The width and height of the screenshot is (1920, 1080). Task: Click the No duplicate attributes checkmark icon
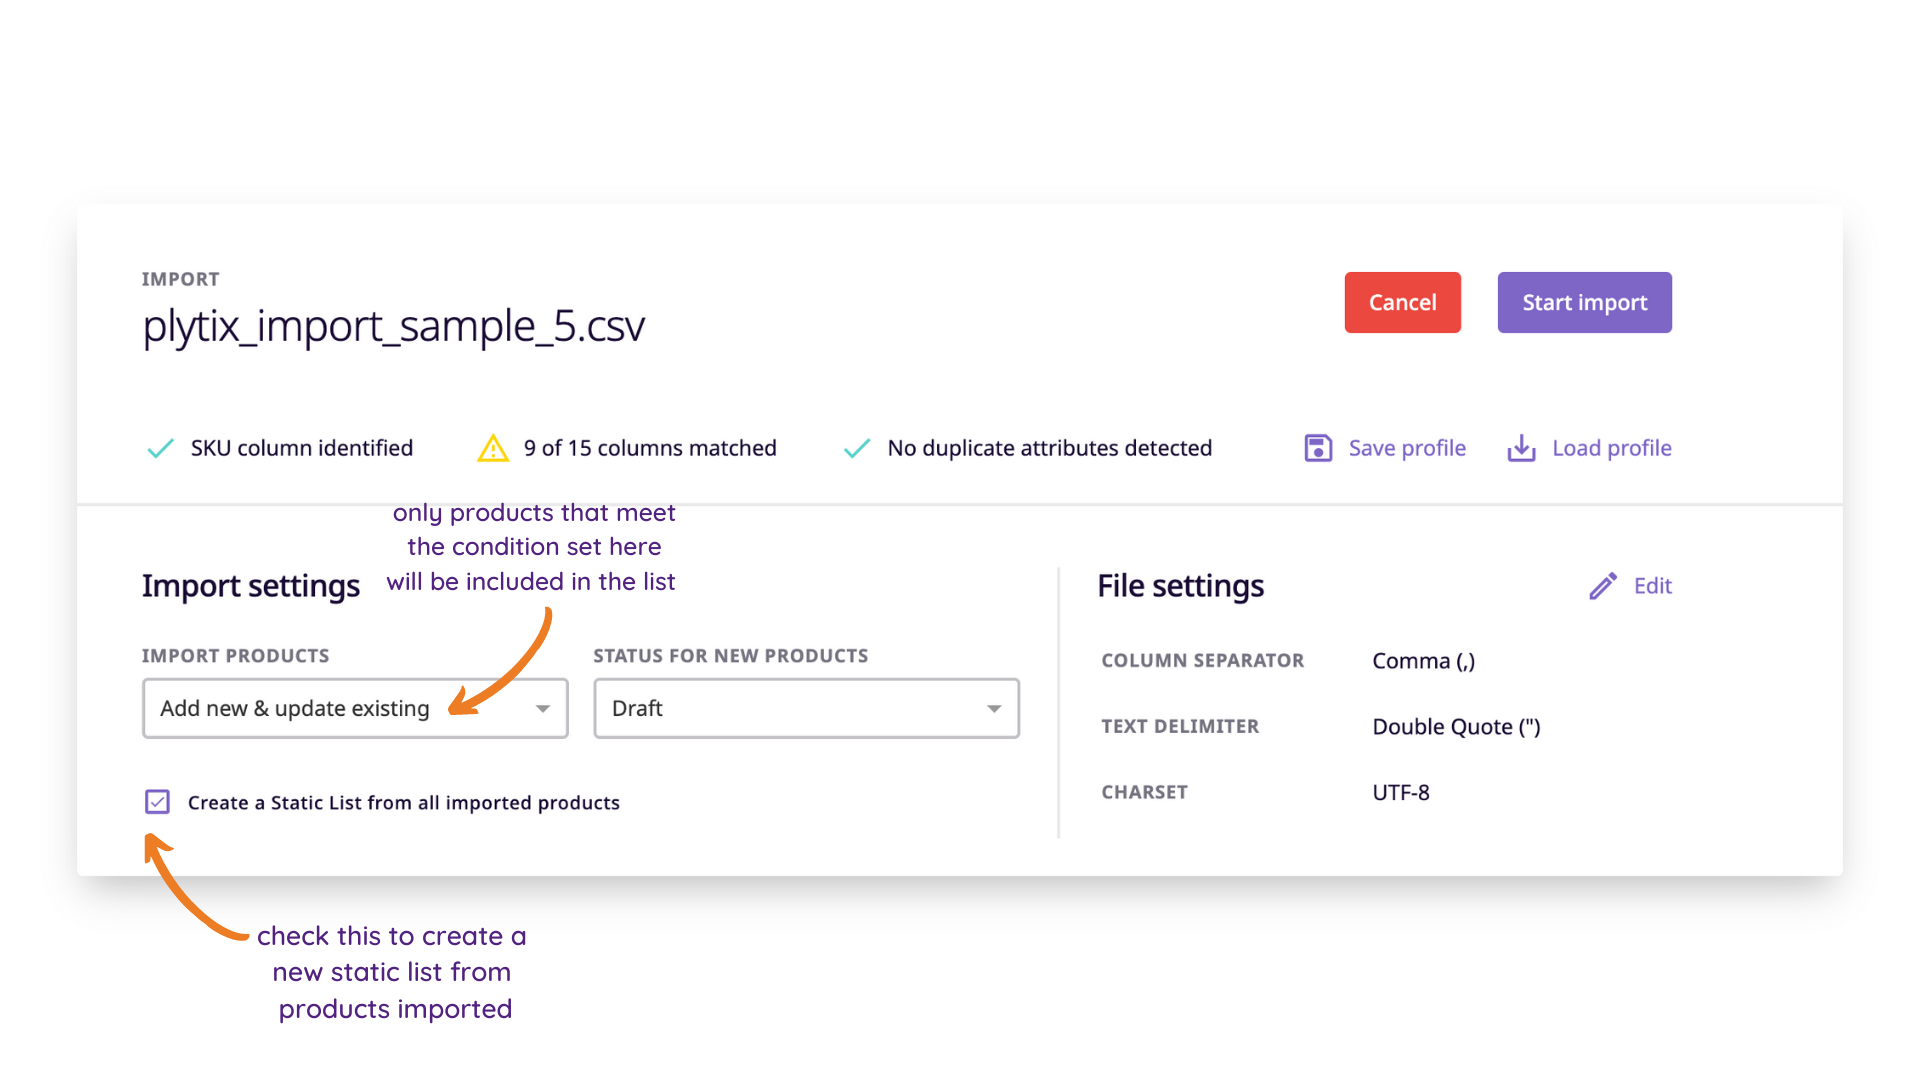click(x=857, y=448)
